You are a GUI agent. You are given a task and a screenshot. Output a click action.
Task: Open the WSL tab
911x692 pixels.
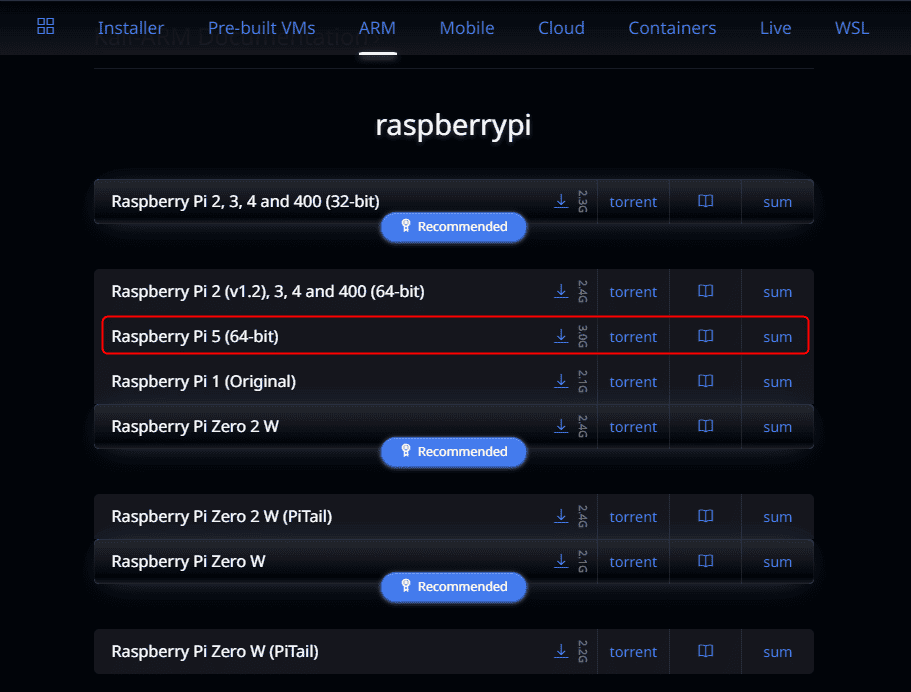coord(852,28)
